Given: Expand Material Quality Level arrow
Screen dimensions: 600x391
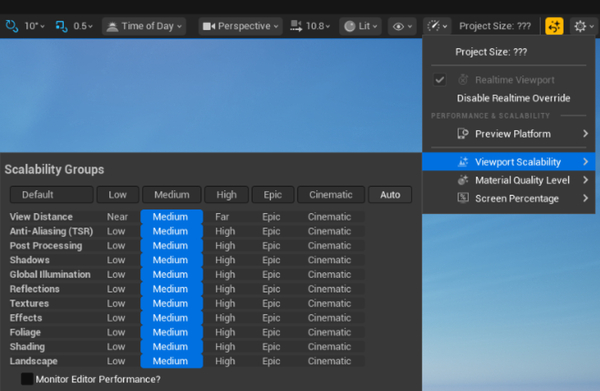Looking at the screenshot, I should [x=585, y=180].
